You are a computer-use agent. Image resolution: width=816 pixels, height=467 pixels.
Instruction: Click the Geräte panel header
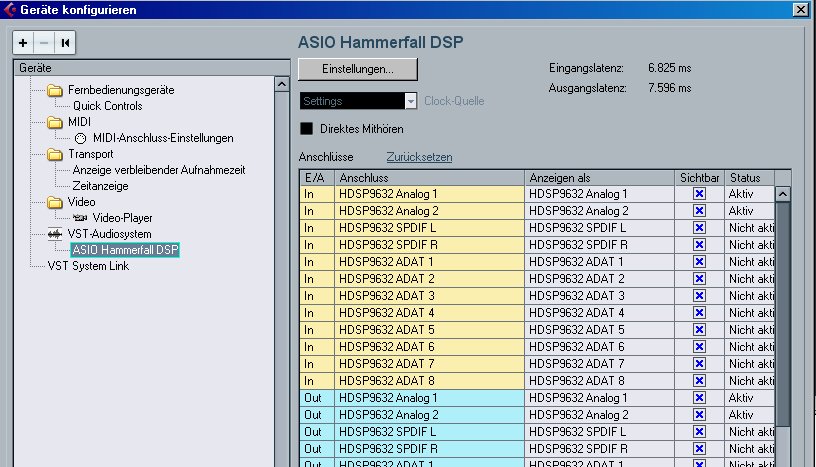coord(151,68)
